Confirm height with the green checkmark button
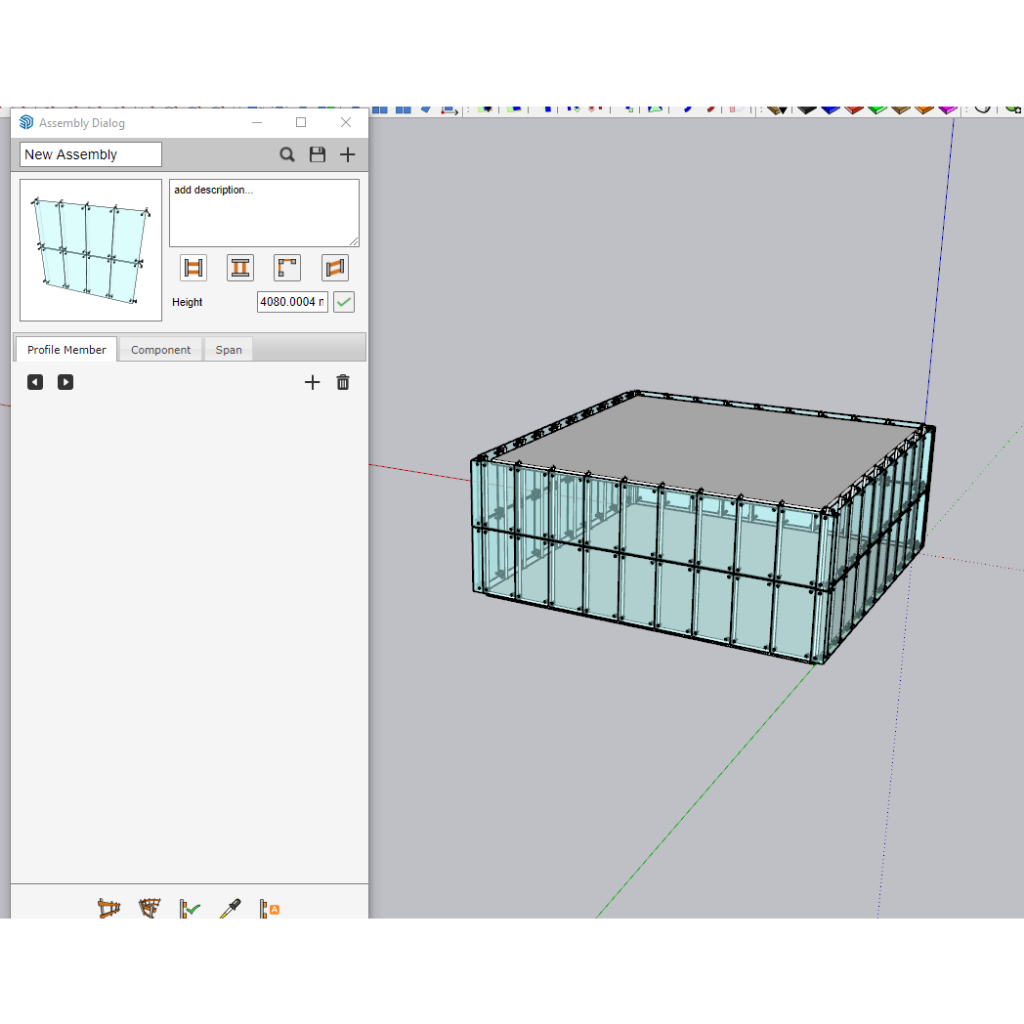This screenshot has width=1024, height=1024. click(x=344, y=302)
